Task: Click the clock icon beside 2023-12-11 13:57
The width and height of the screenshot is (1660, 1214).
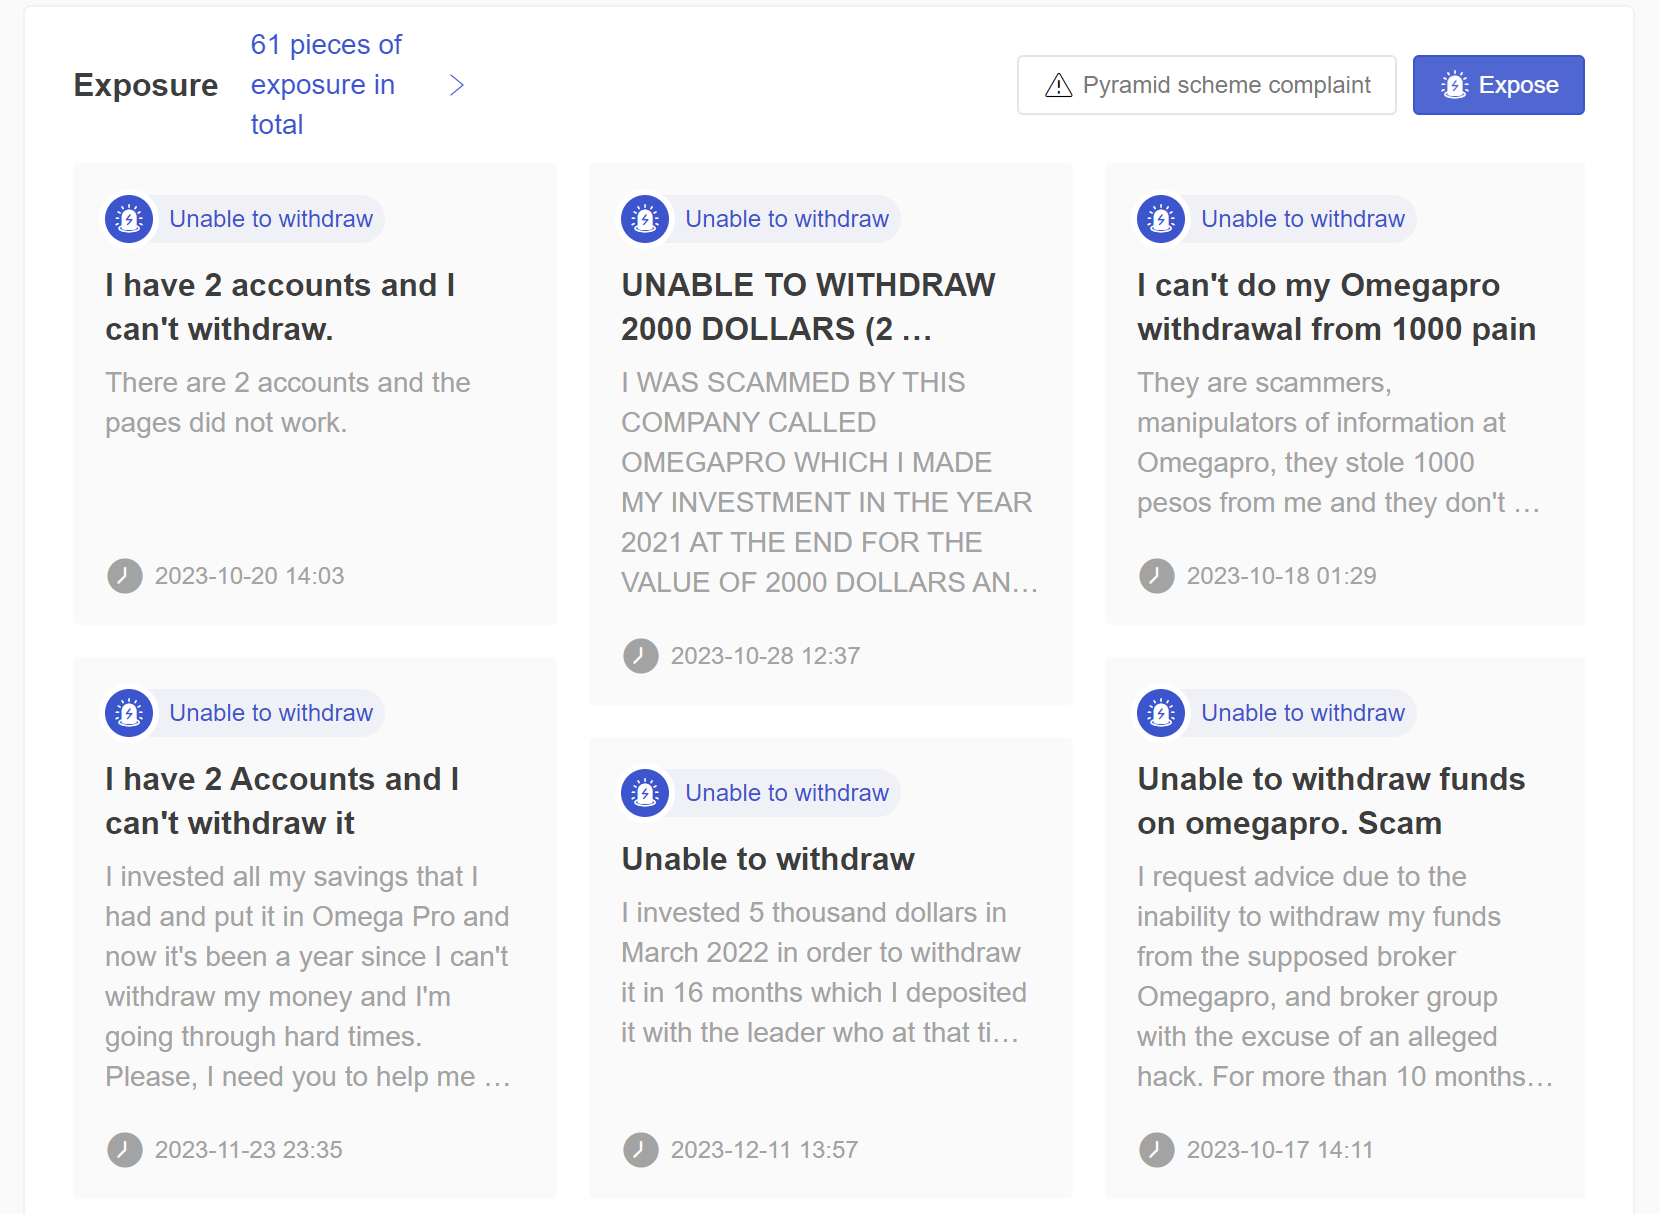Action: point(641,1150)
